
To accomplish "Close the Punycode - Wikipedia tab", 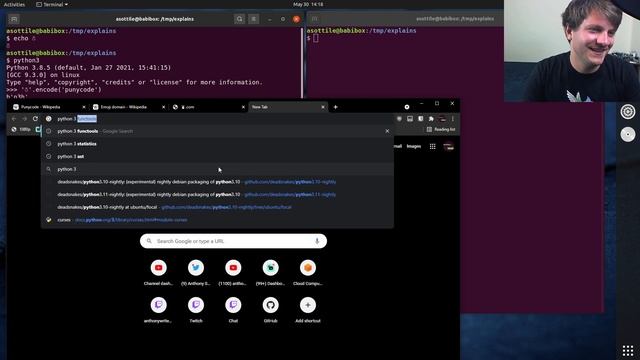I will pyautogui.click(x=84, y=107).
